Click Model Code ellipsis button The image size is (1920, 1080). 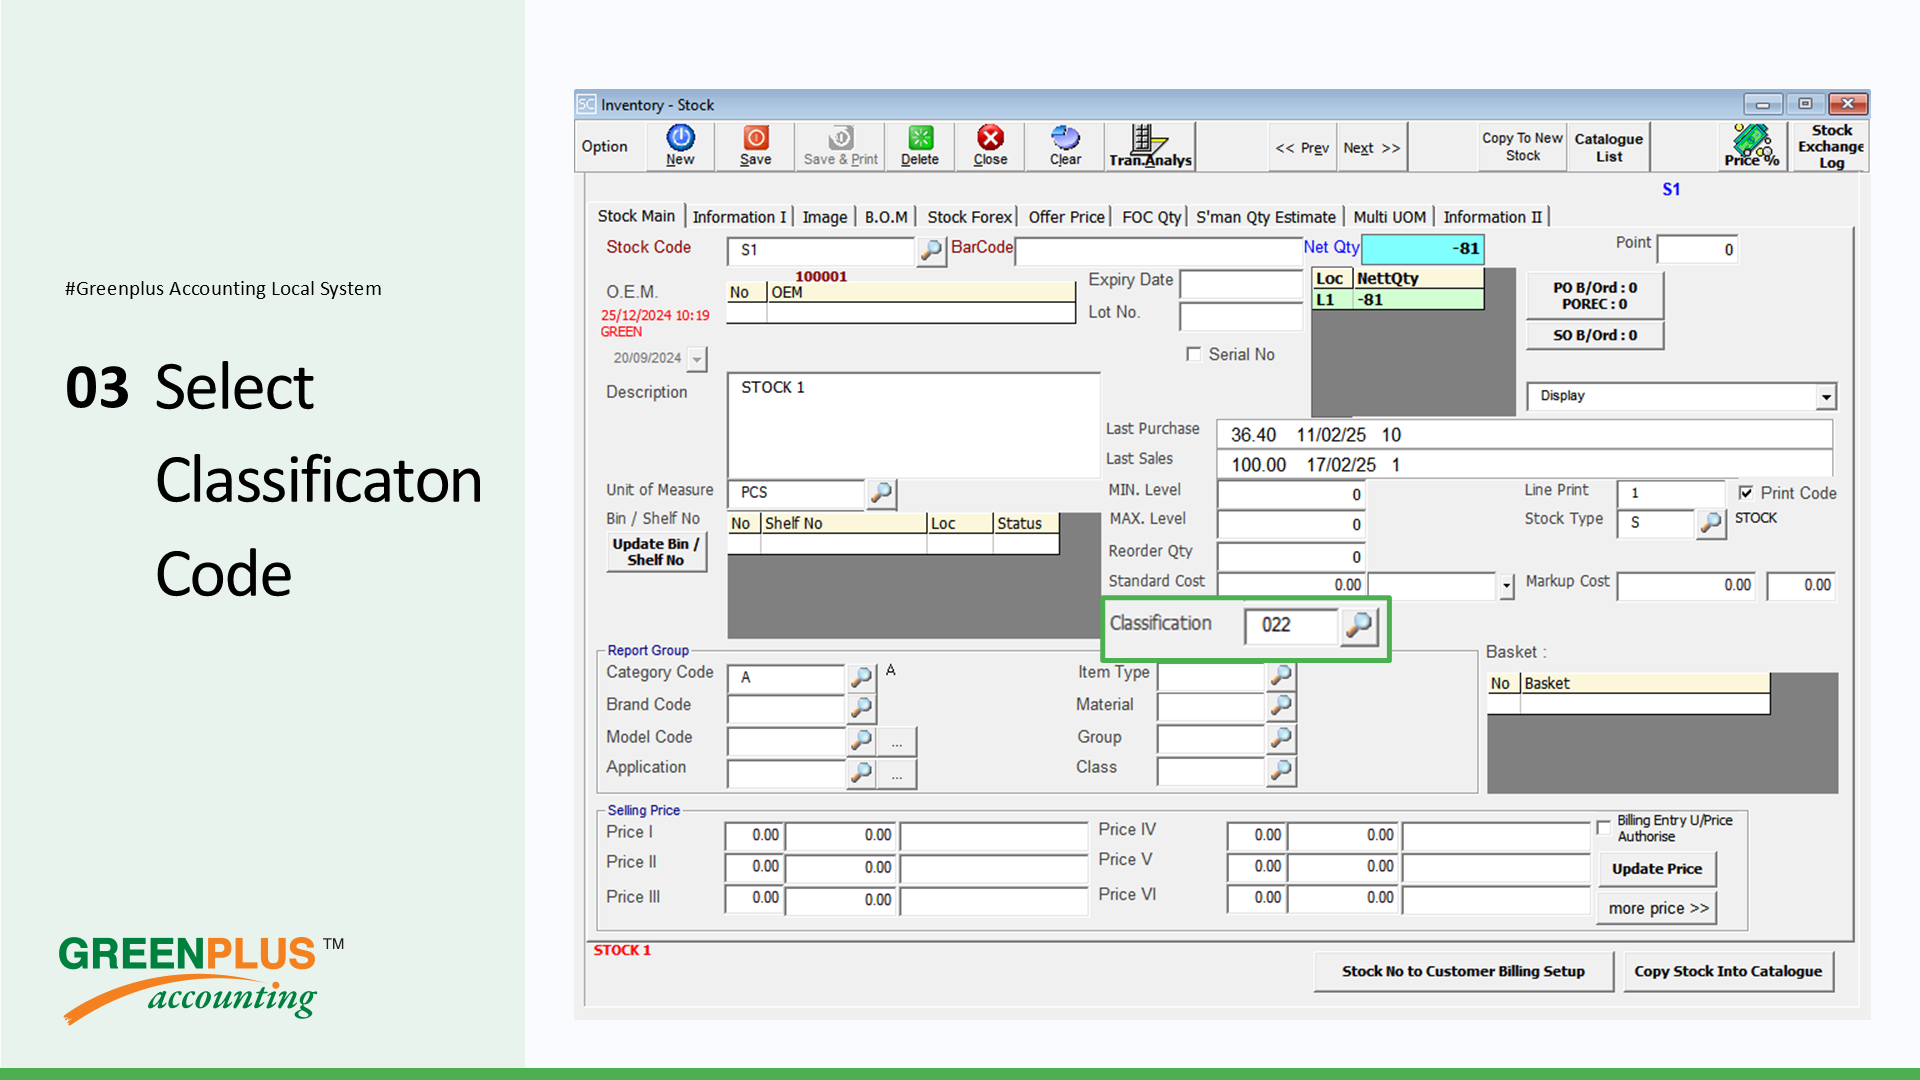[897, 741]
